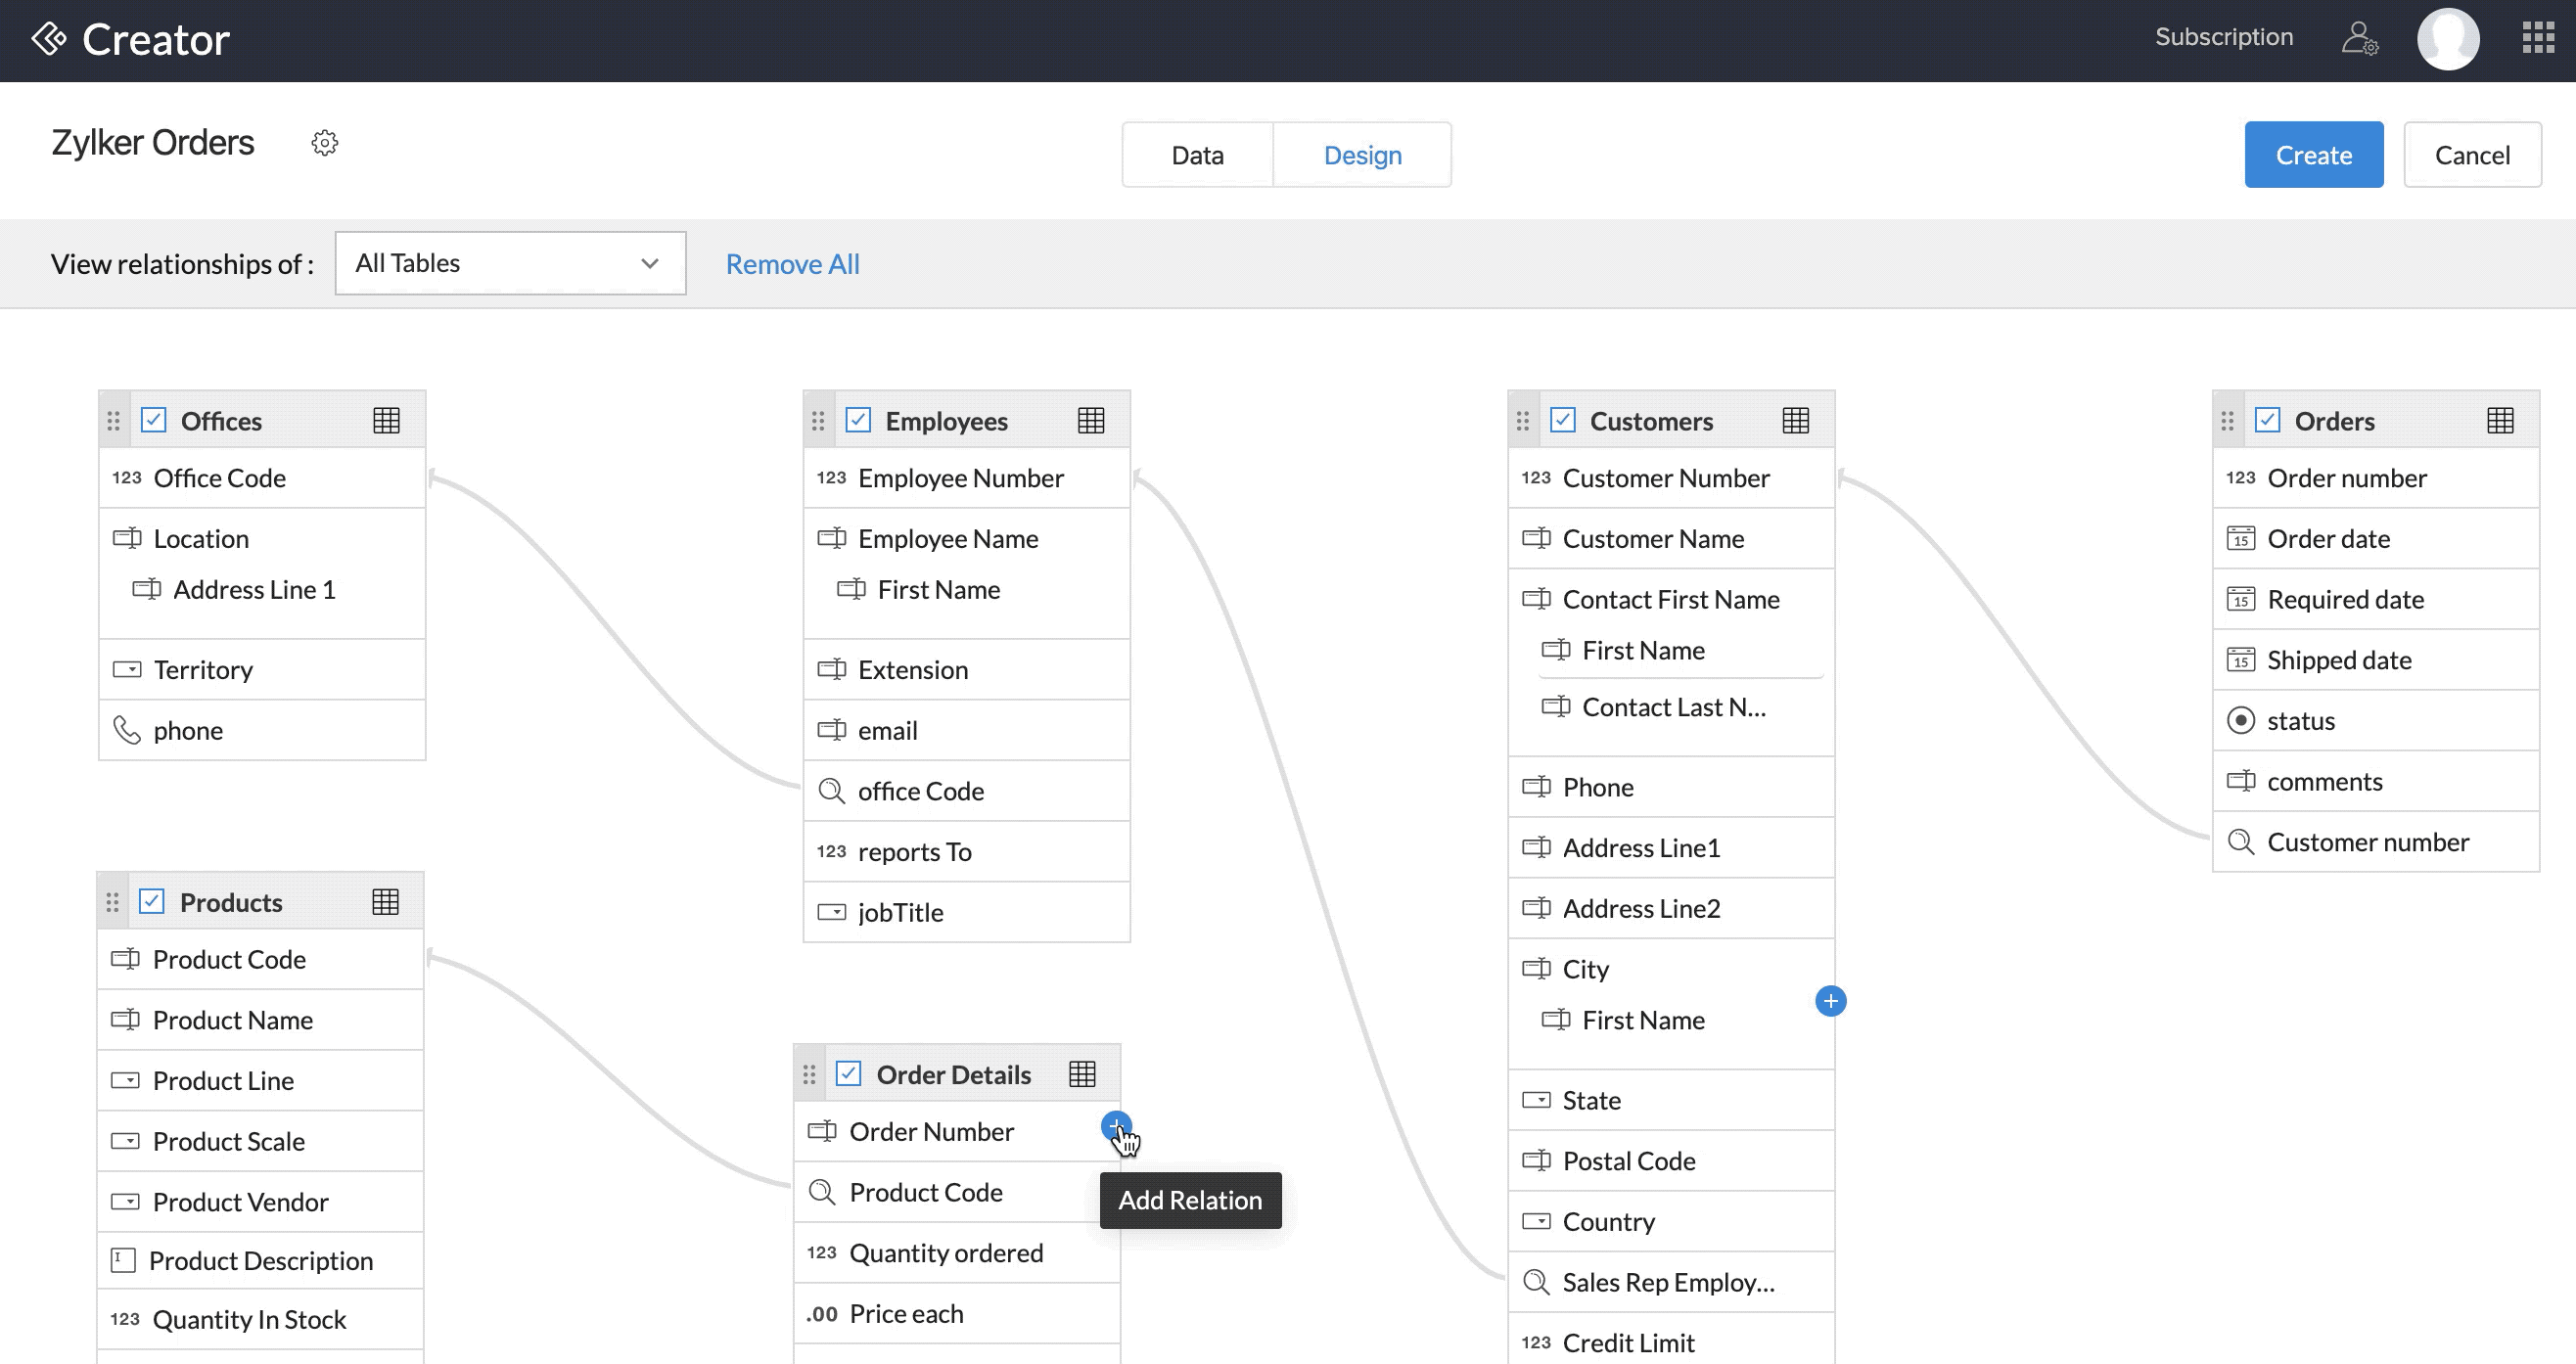Select the Required date field
2576x1364 pixels.
click(2375, 600)
